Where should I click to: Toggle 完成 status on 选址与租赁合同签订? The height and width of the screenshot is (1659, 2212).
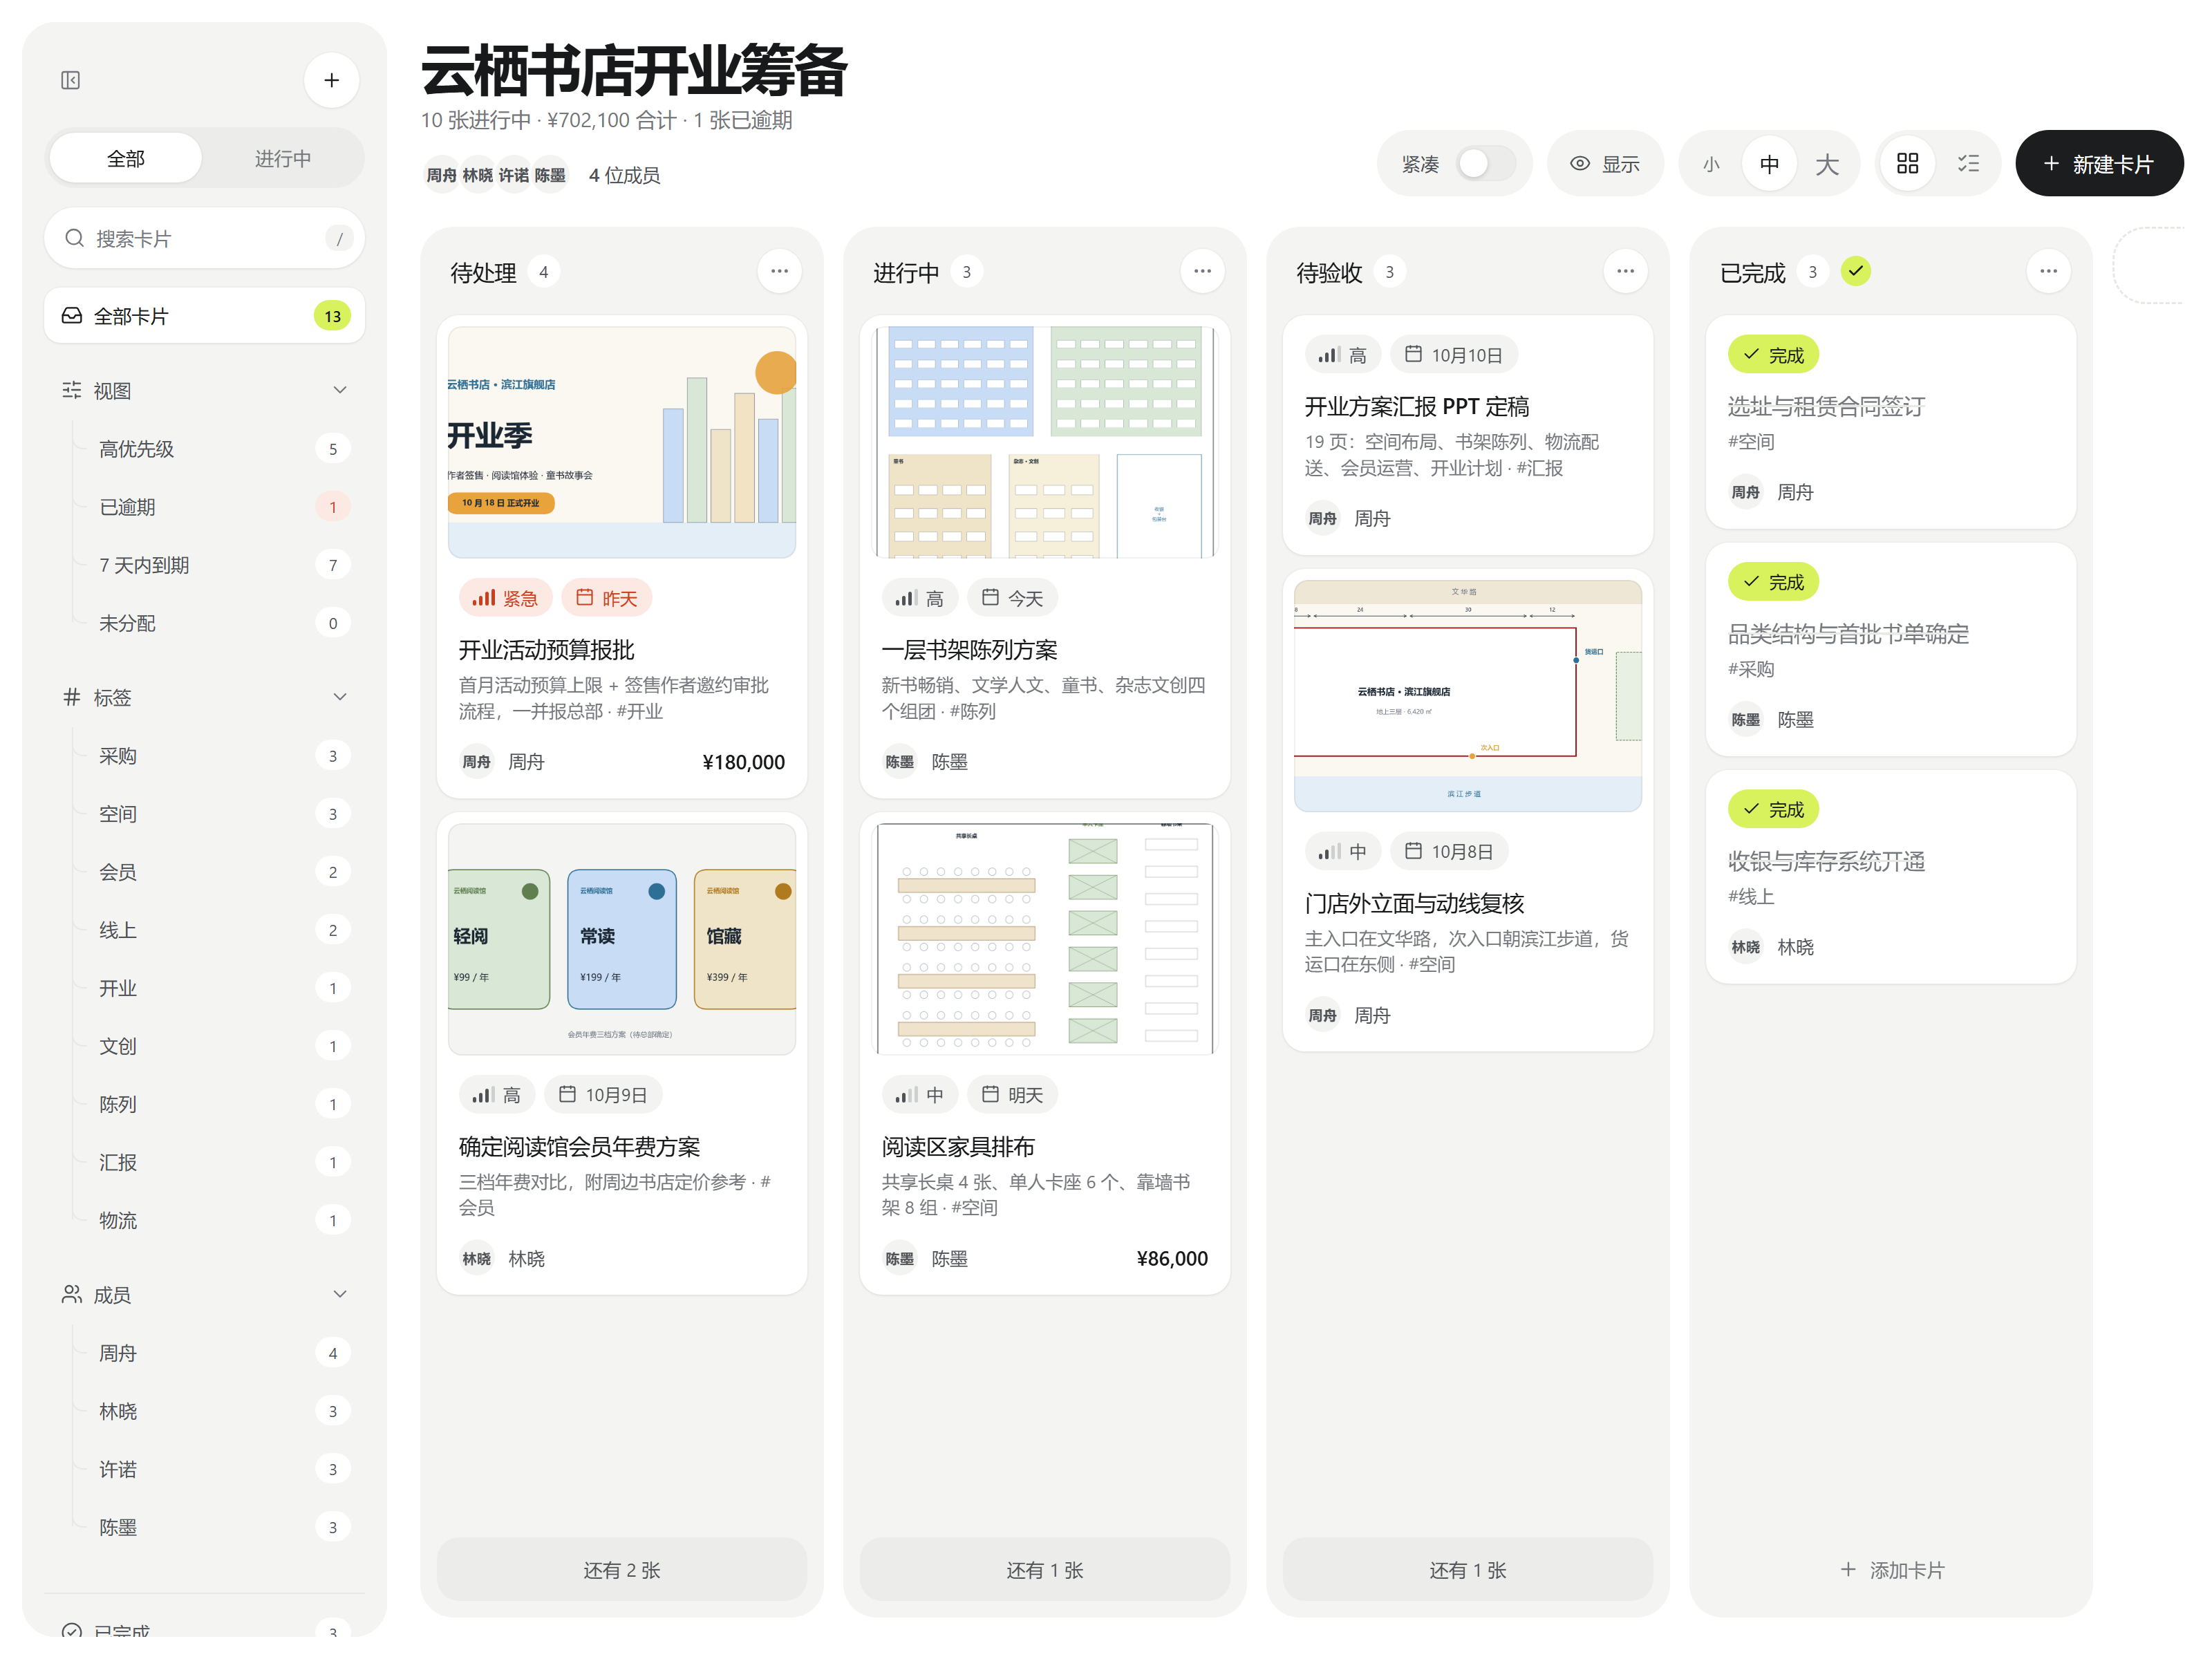coord(1773,355)
